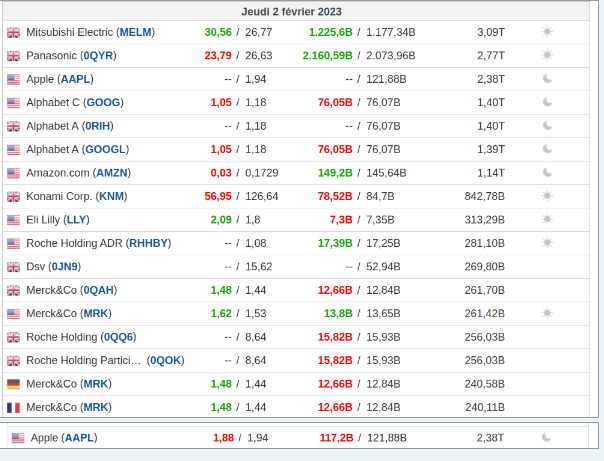Open Amazon.com AMZN link
The image size is (604, 461).
pos(111,173)
